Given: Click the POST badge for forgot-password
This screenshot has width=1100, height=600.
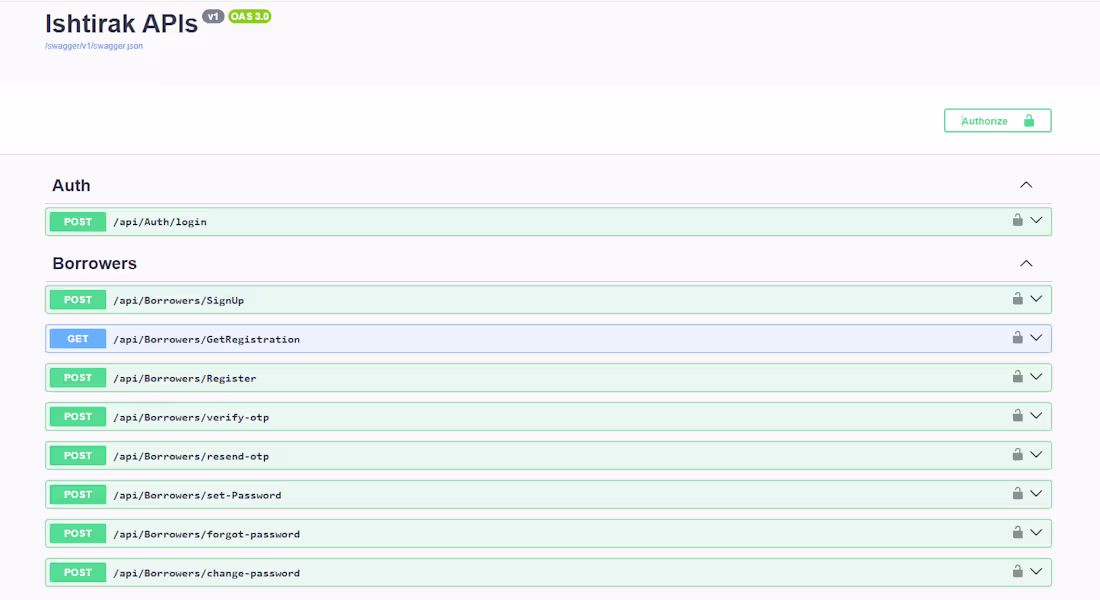Looking at the screenshot, I should (x=78, y=533).
